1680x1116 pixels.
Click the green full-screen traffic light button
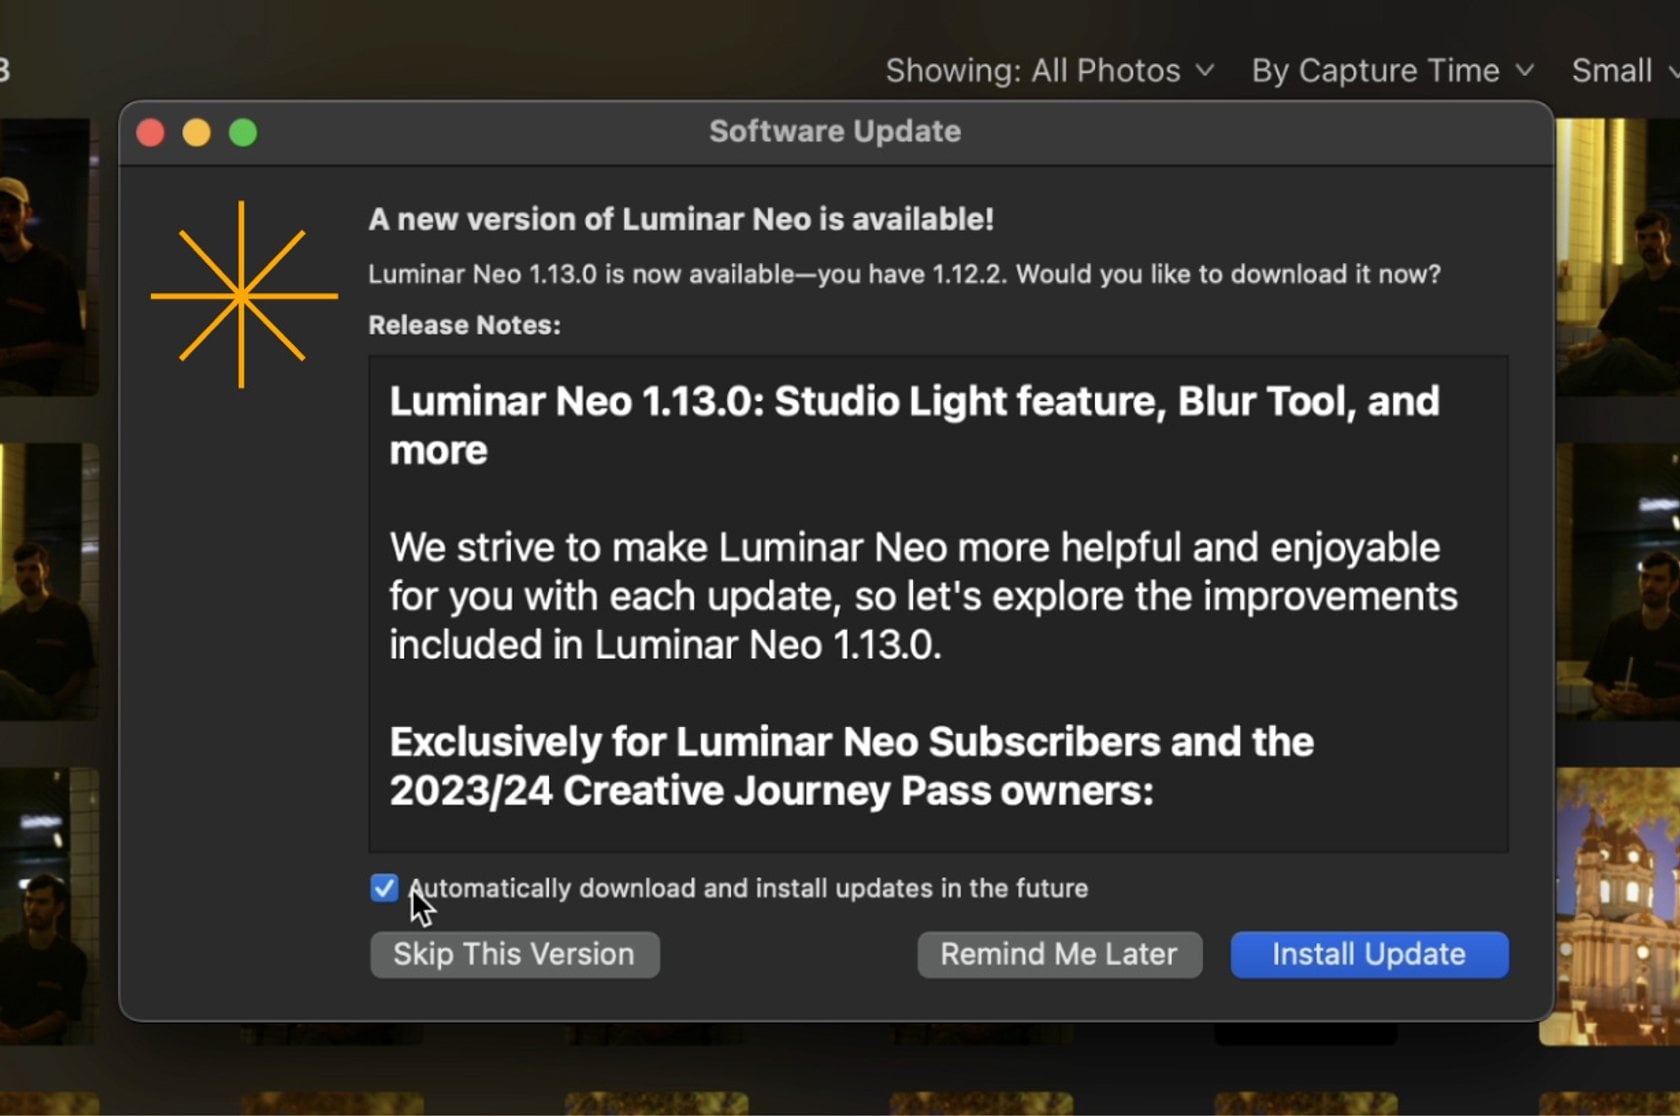point(243,131)
